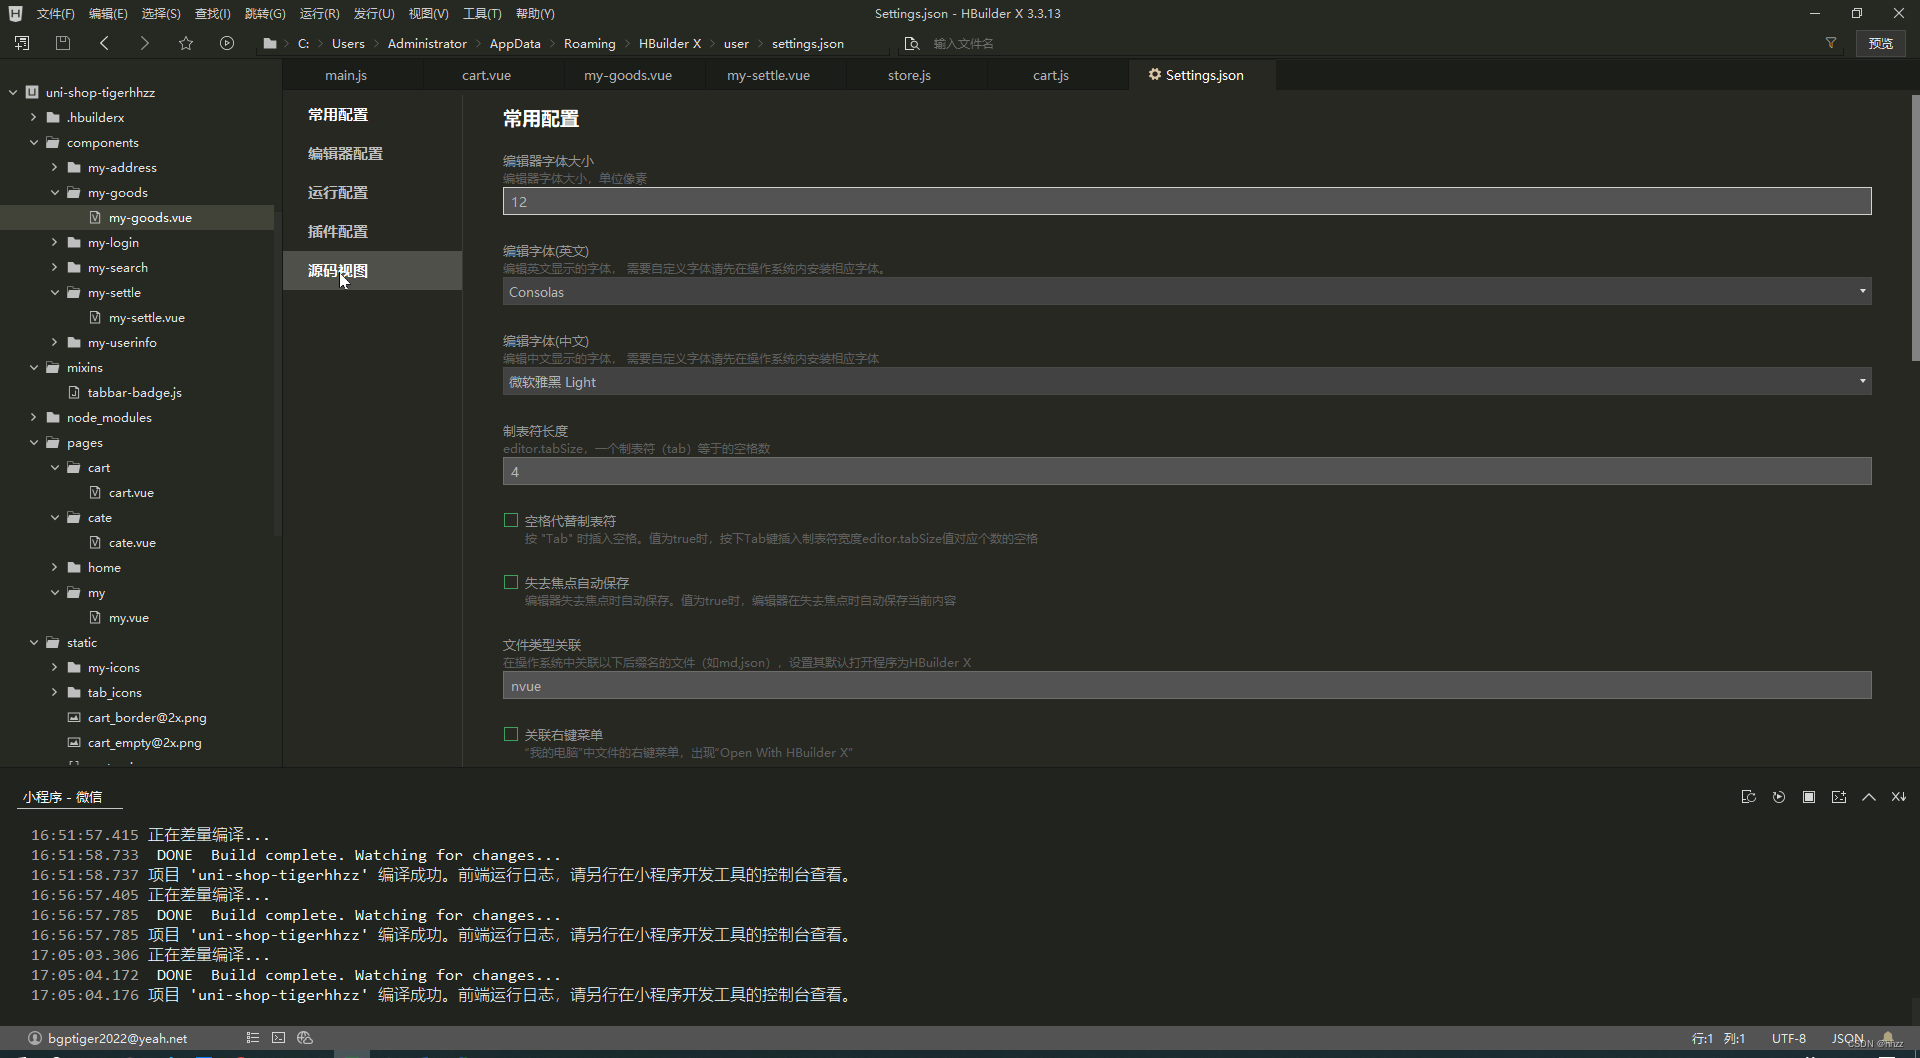Open 编辑器配置 settings section

point(345,153)
